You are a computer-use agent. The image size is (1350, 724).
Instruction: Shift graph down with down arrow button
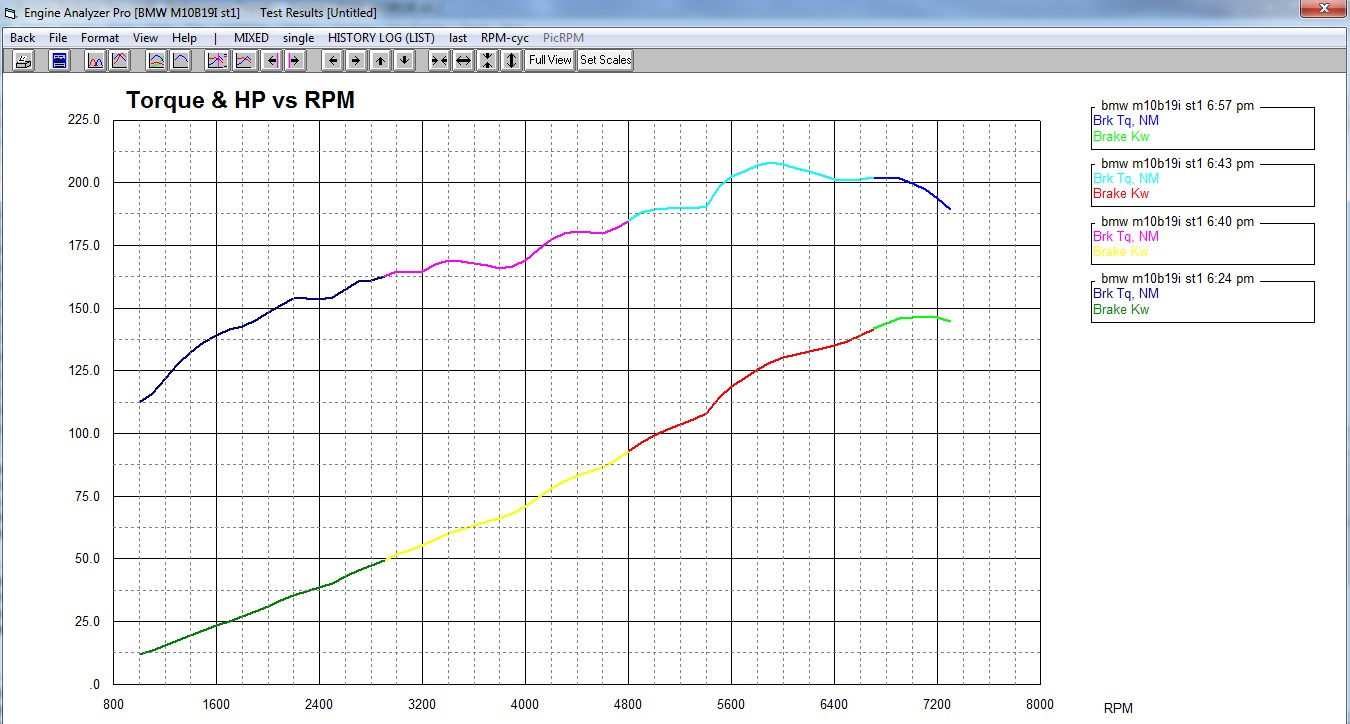coord(403,60)
